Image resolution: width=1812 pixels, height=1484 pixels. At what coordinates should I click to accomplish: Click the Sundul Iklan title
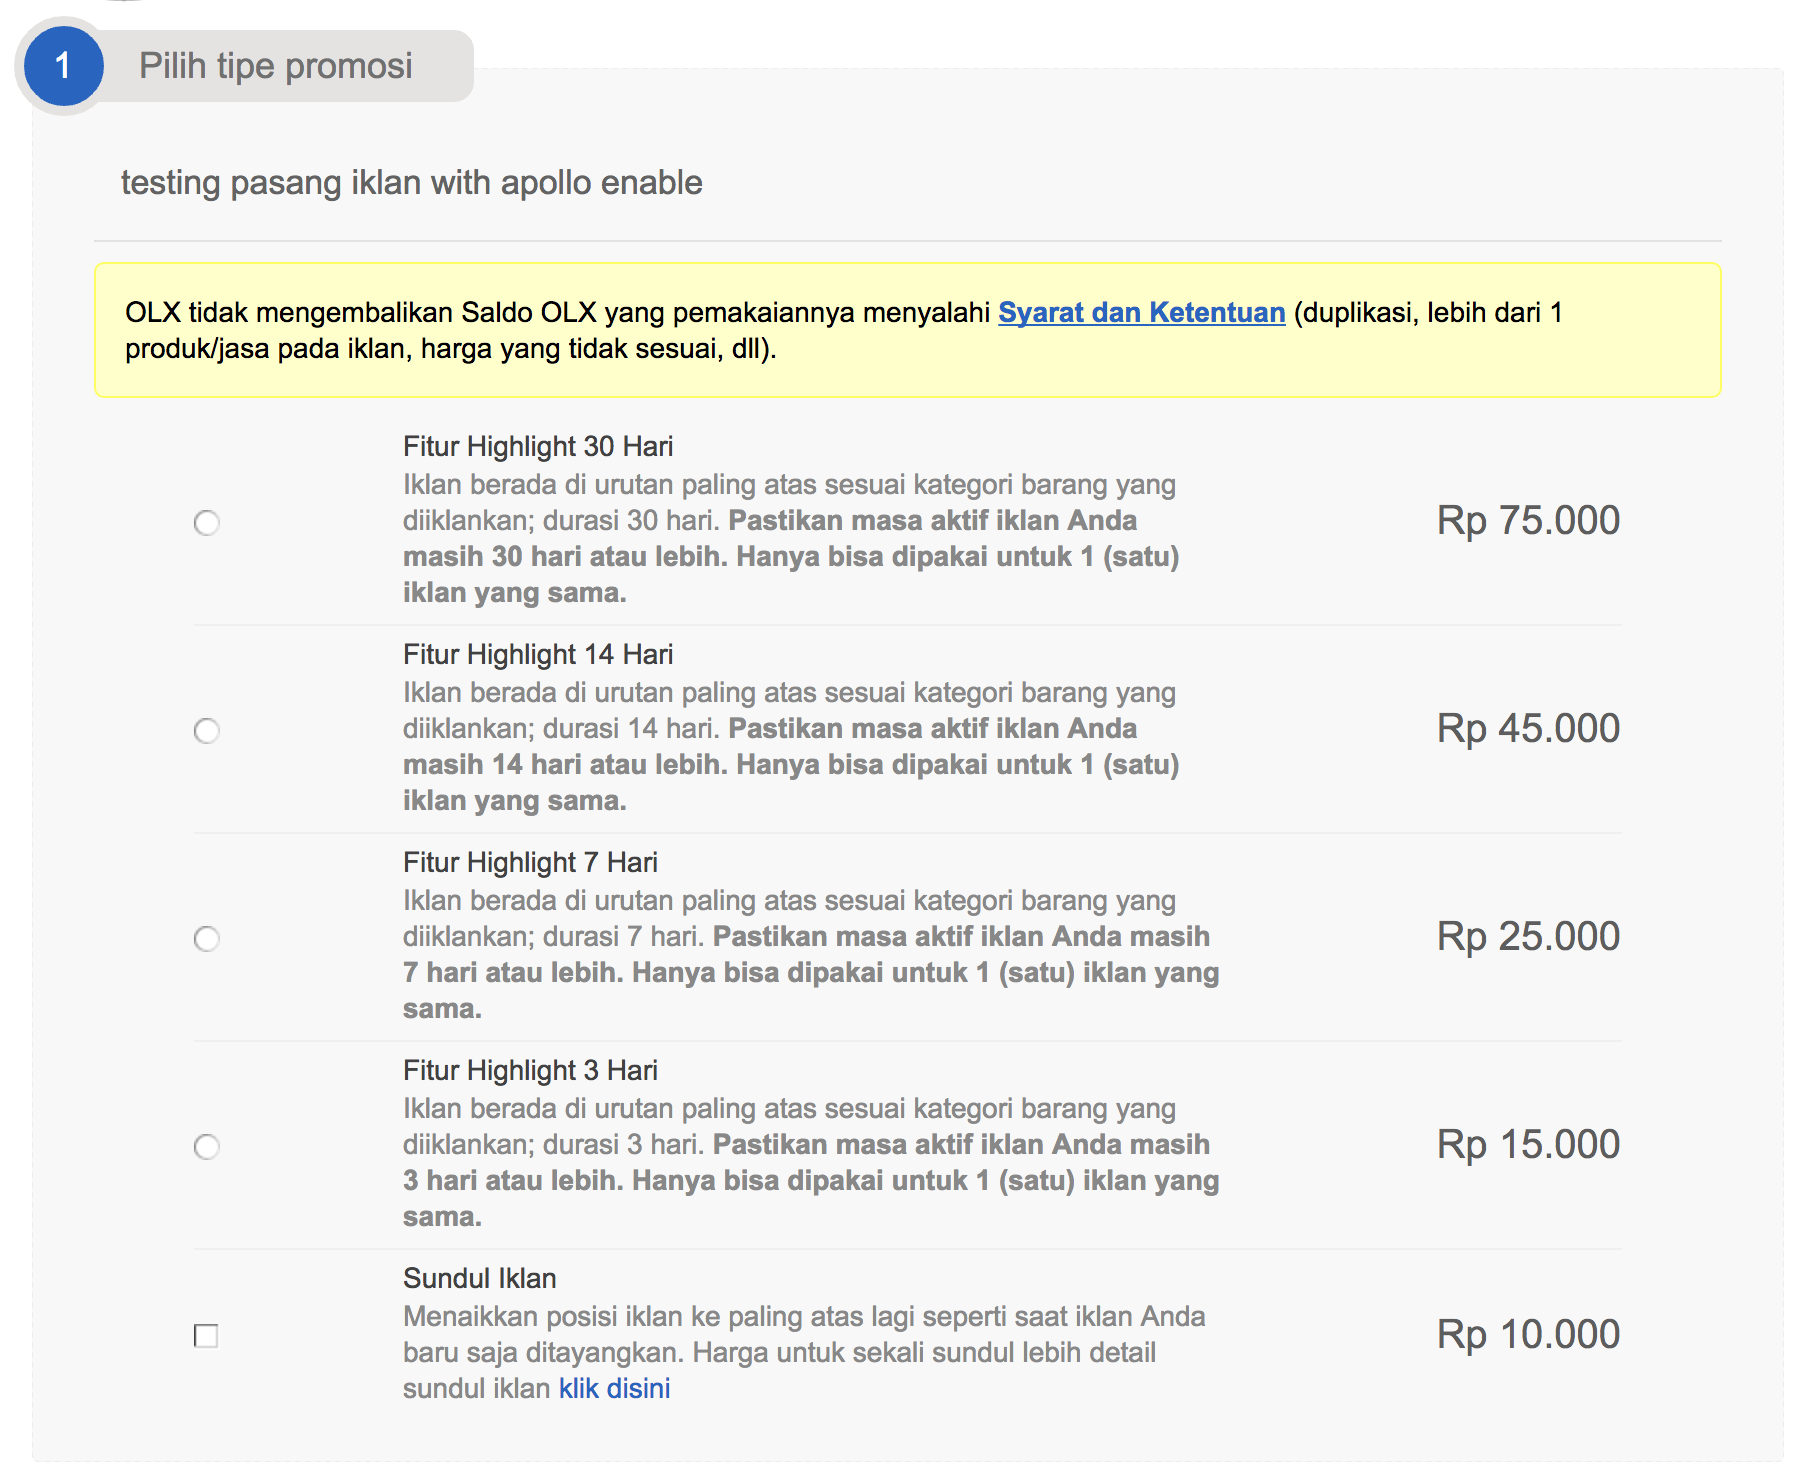click(479, 1278)
